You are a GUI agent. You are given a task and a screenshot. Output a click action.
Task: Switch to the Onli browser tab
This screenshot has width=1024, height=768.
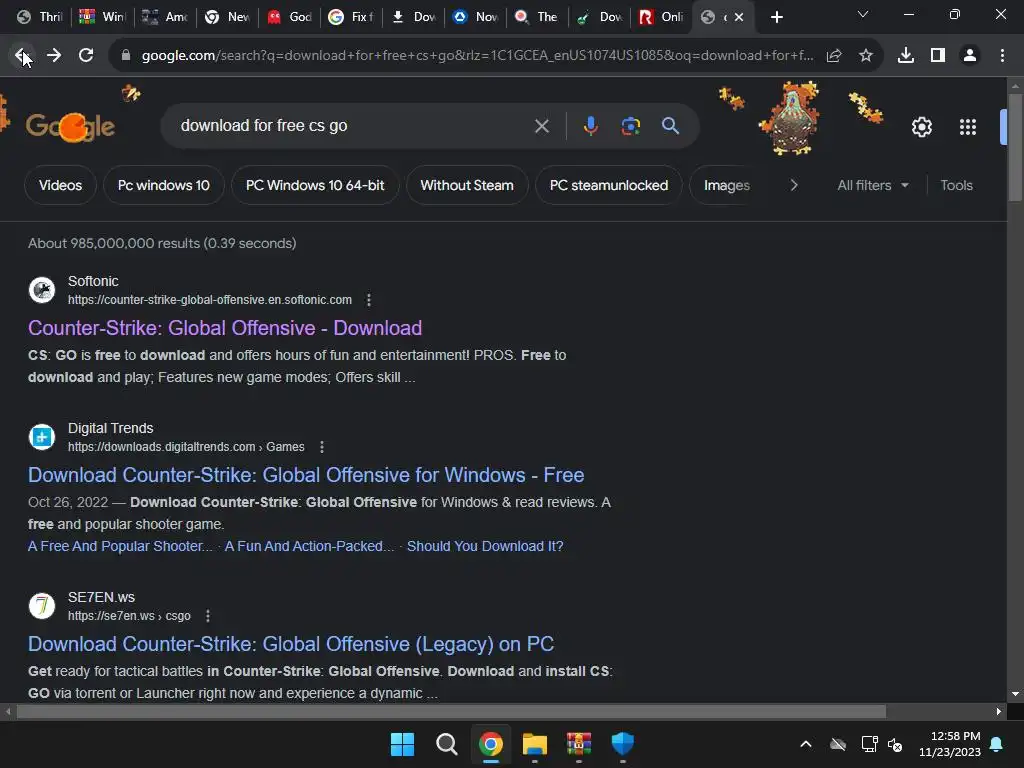coord(661,17)
